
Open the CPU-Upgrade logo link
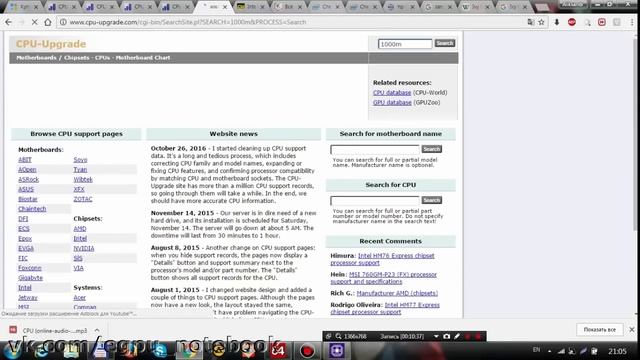tap(51, 44)
